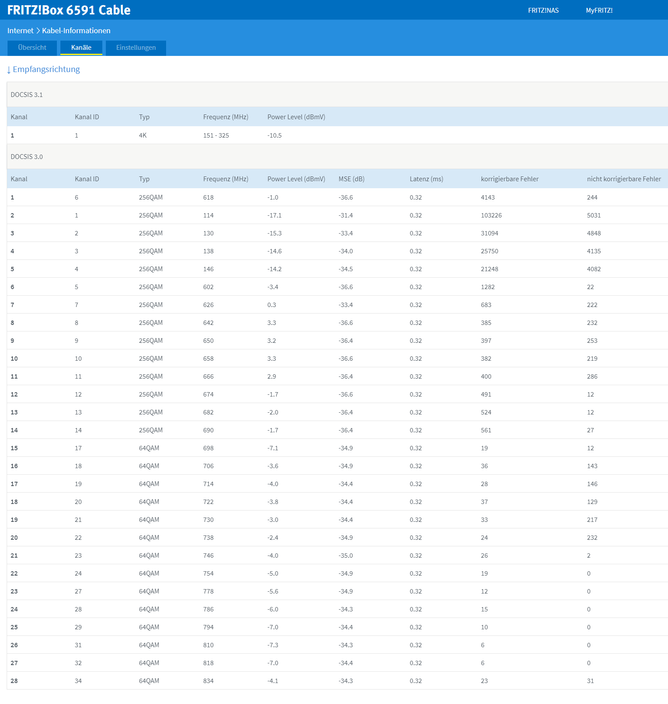Click the DOCSIS 3.0 section label
The width and height of the screenshot is (668, 704).
click(x=26, y=157)
